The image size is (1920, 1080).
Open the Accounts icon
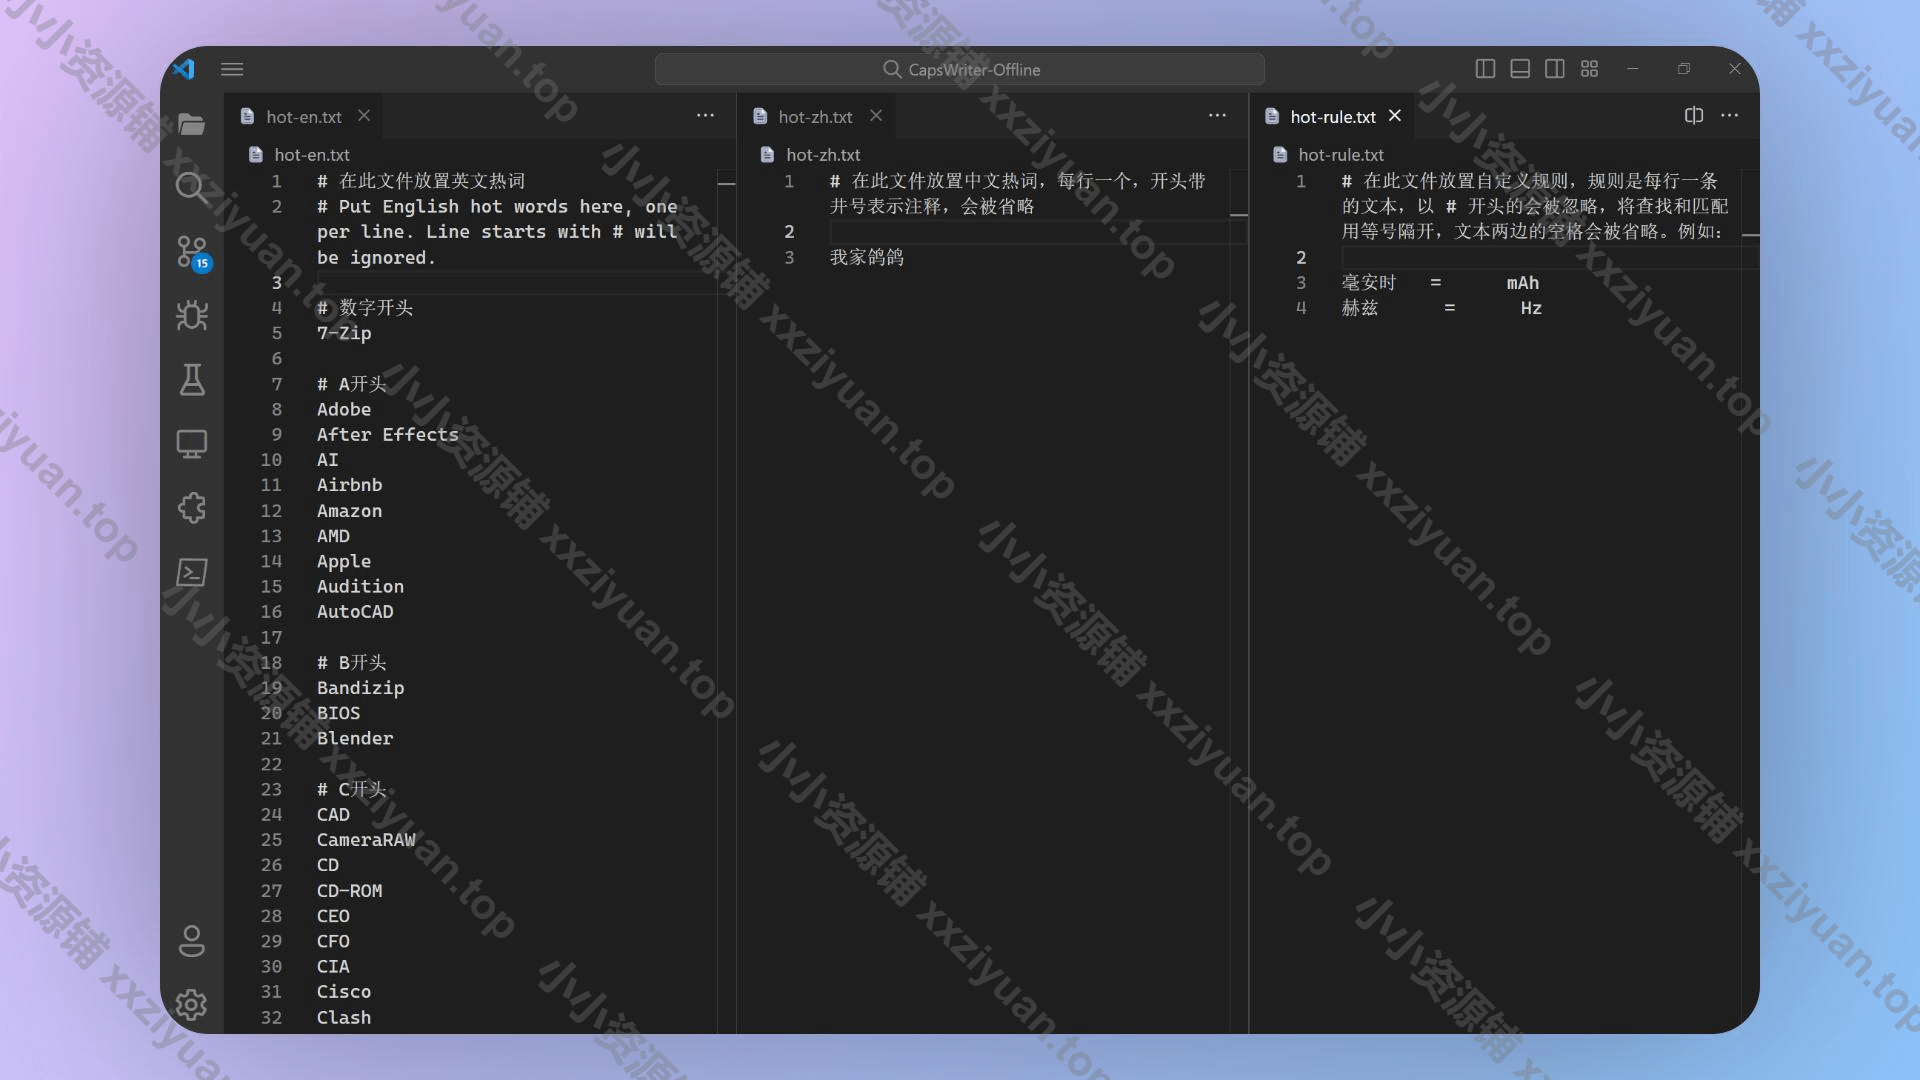191,941
